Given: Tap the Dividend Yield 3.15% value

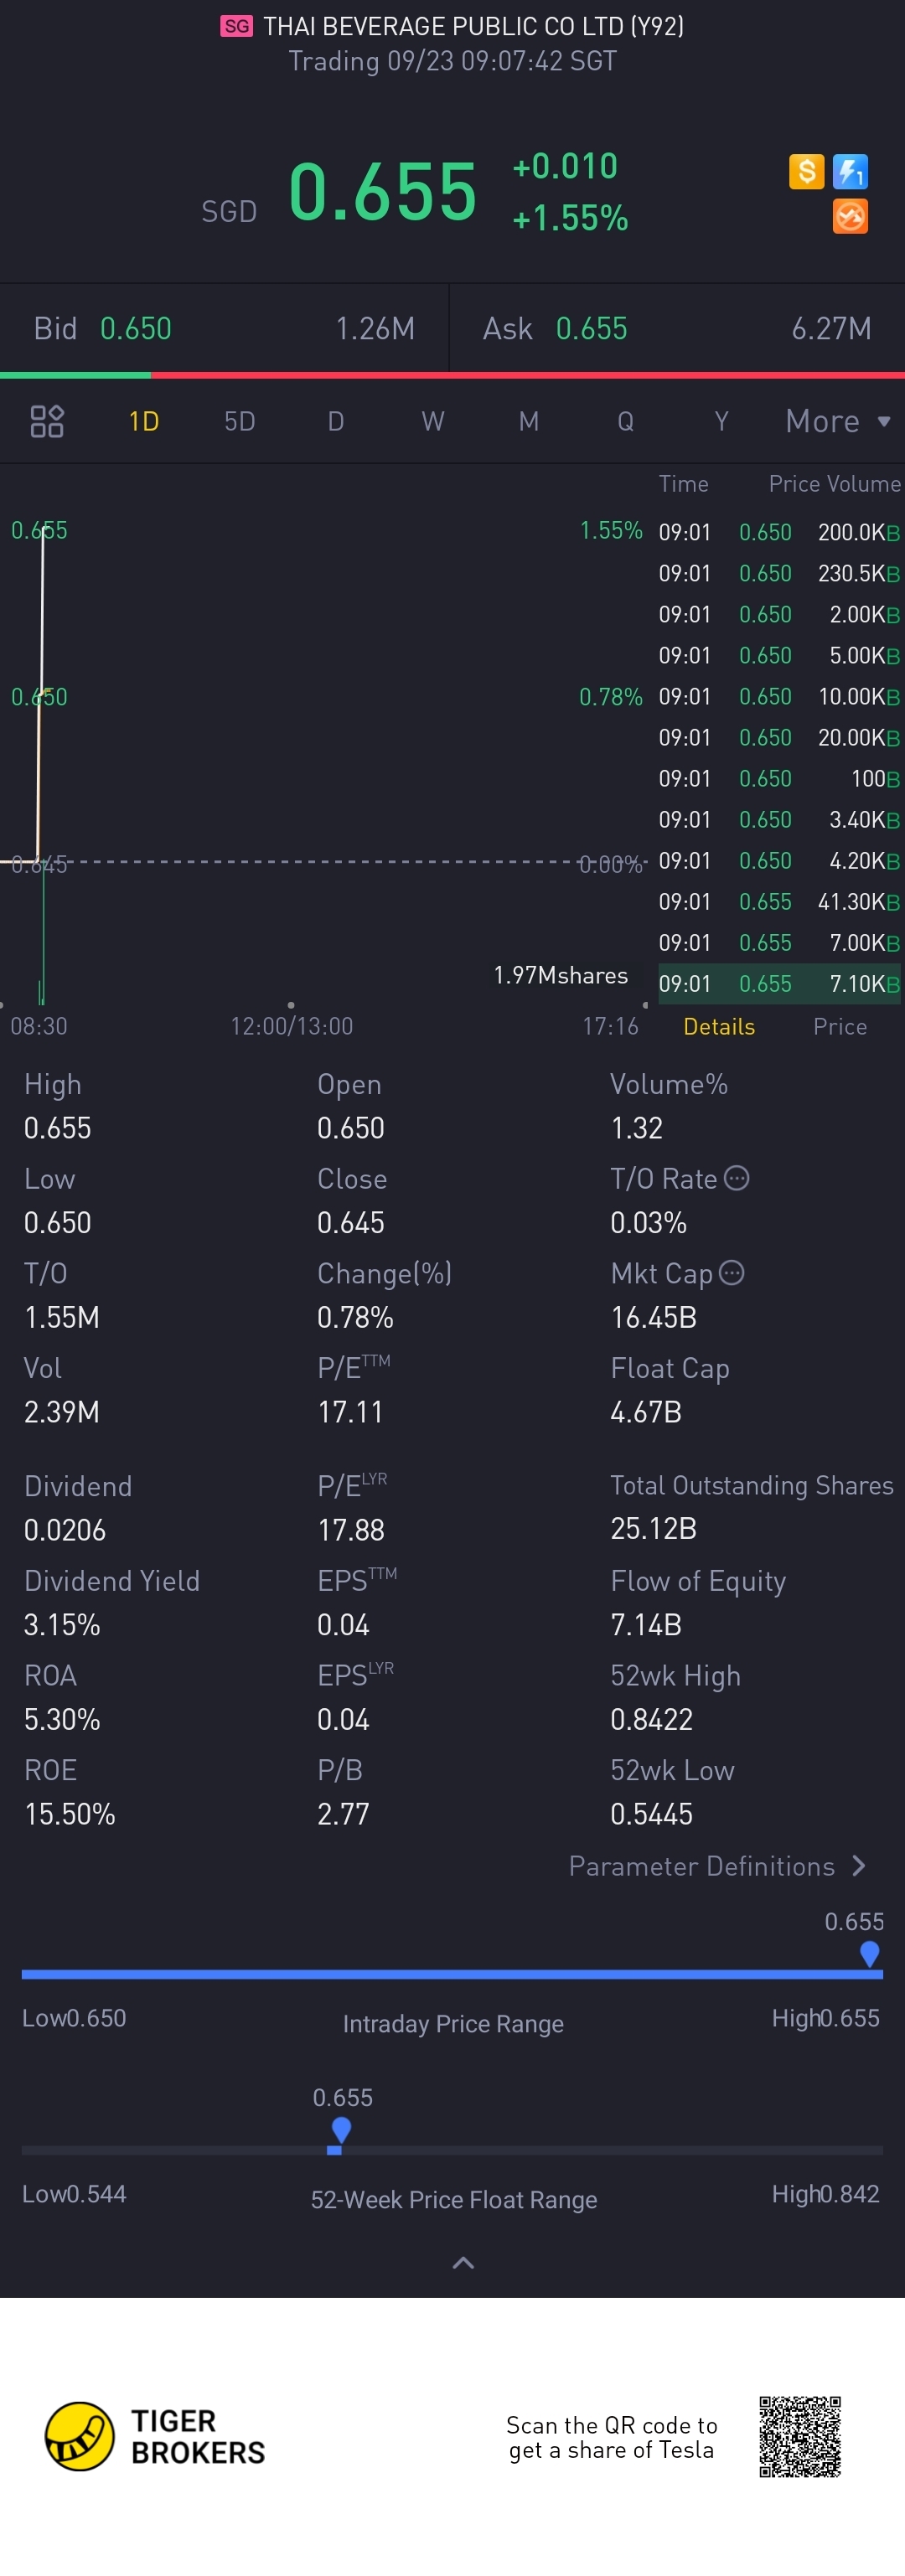Looking at the screenshot, I should pyautogui.click(x=62, y=1624).
